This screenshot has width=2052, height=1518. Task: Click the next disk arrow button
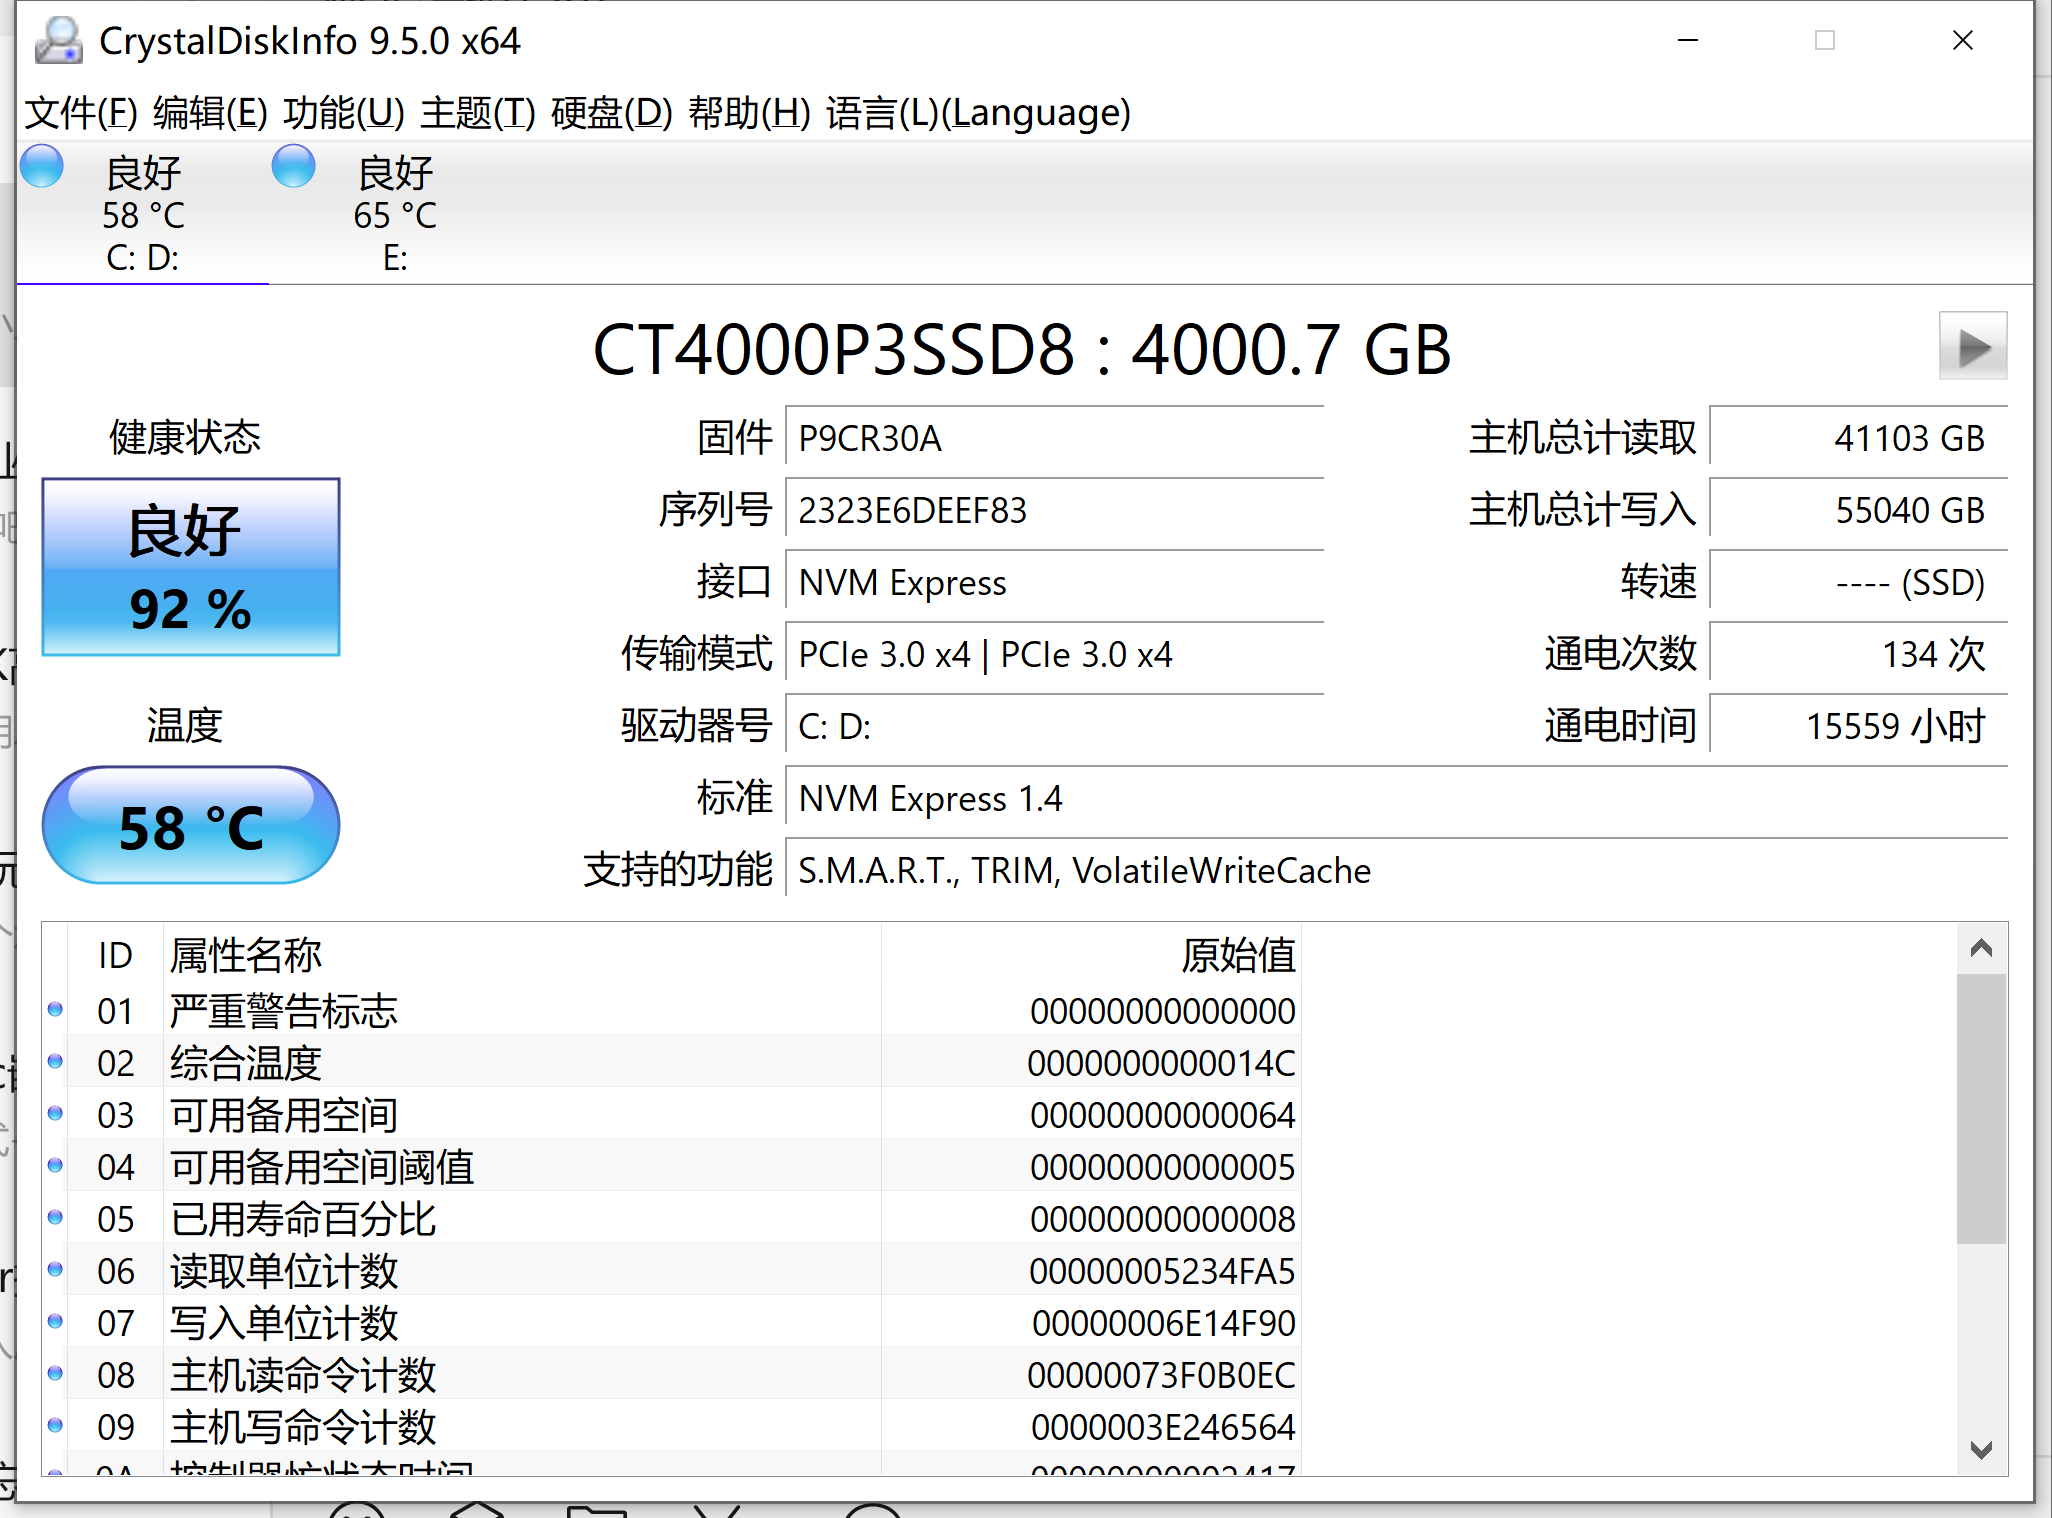tap(1972, 347)
